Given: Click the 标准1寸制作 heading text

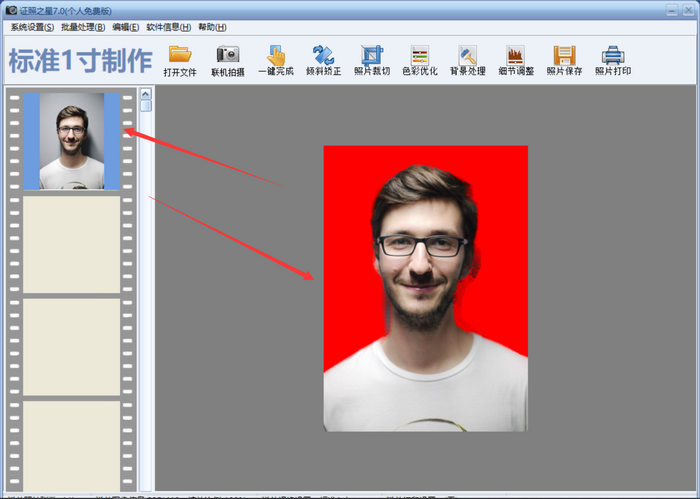Looking at the screenshot, I should click(80, 61).
